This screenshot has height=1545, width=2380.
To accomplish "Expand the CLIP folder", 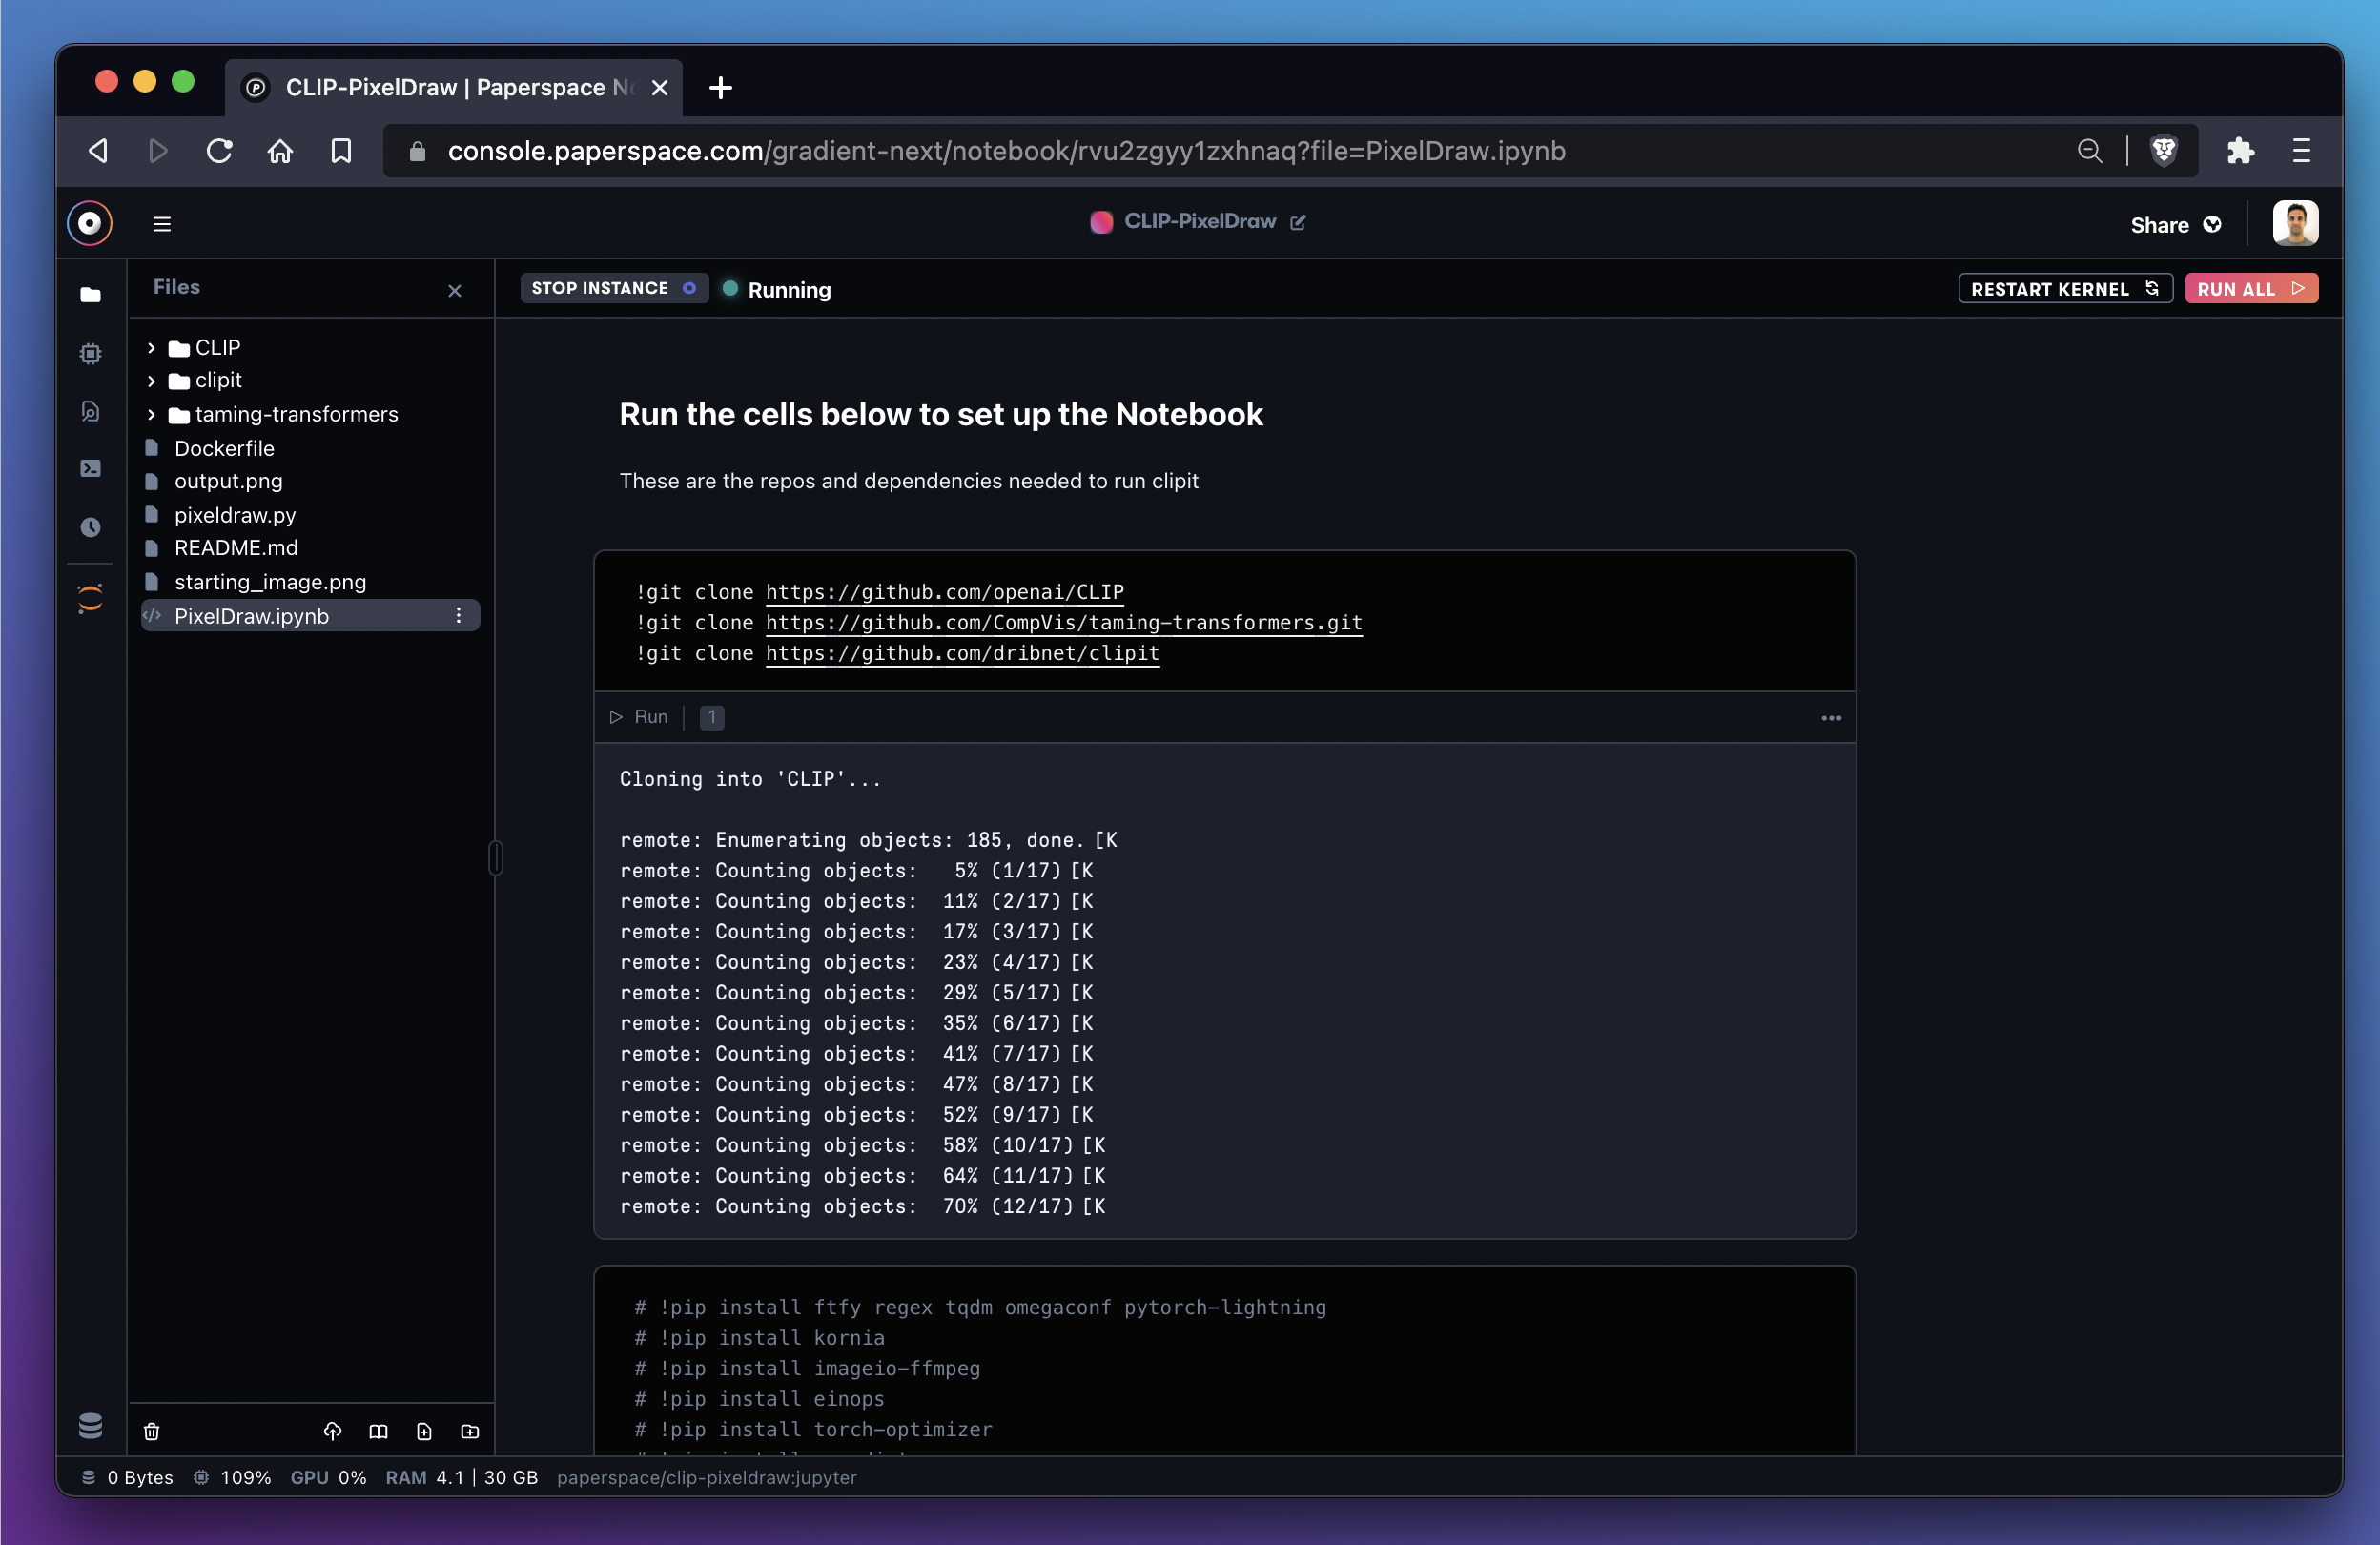I will (151, 348).
